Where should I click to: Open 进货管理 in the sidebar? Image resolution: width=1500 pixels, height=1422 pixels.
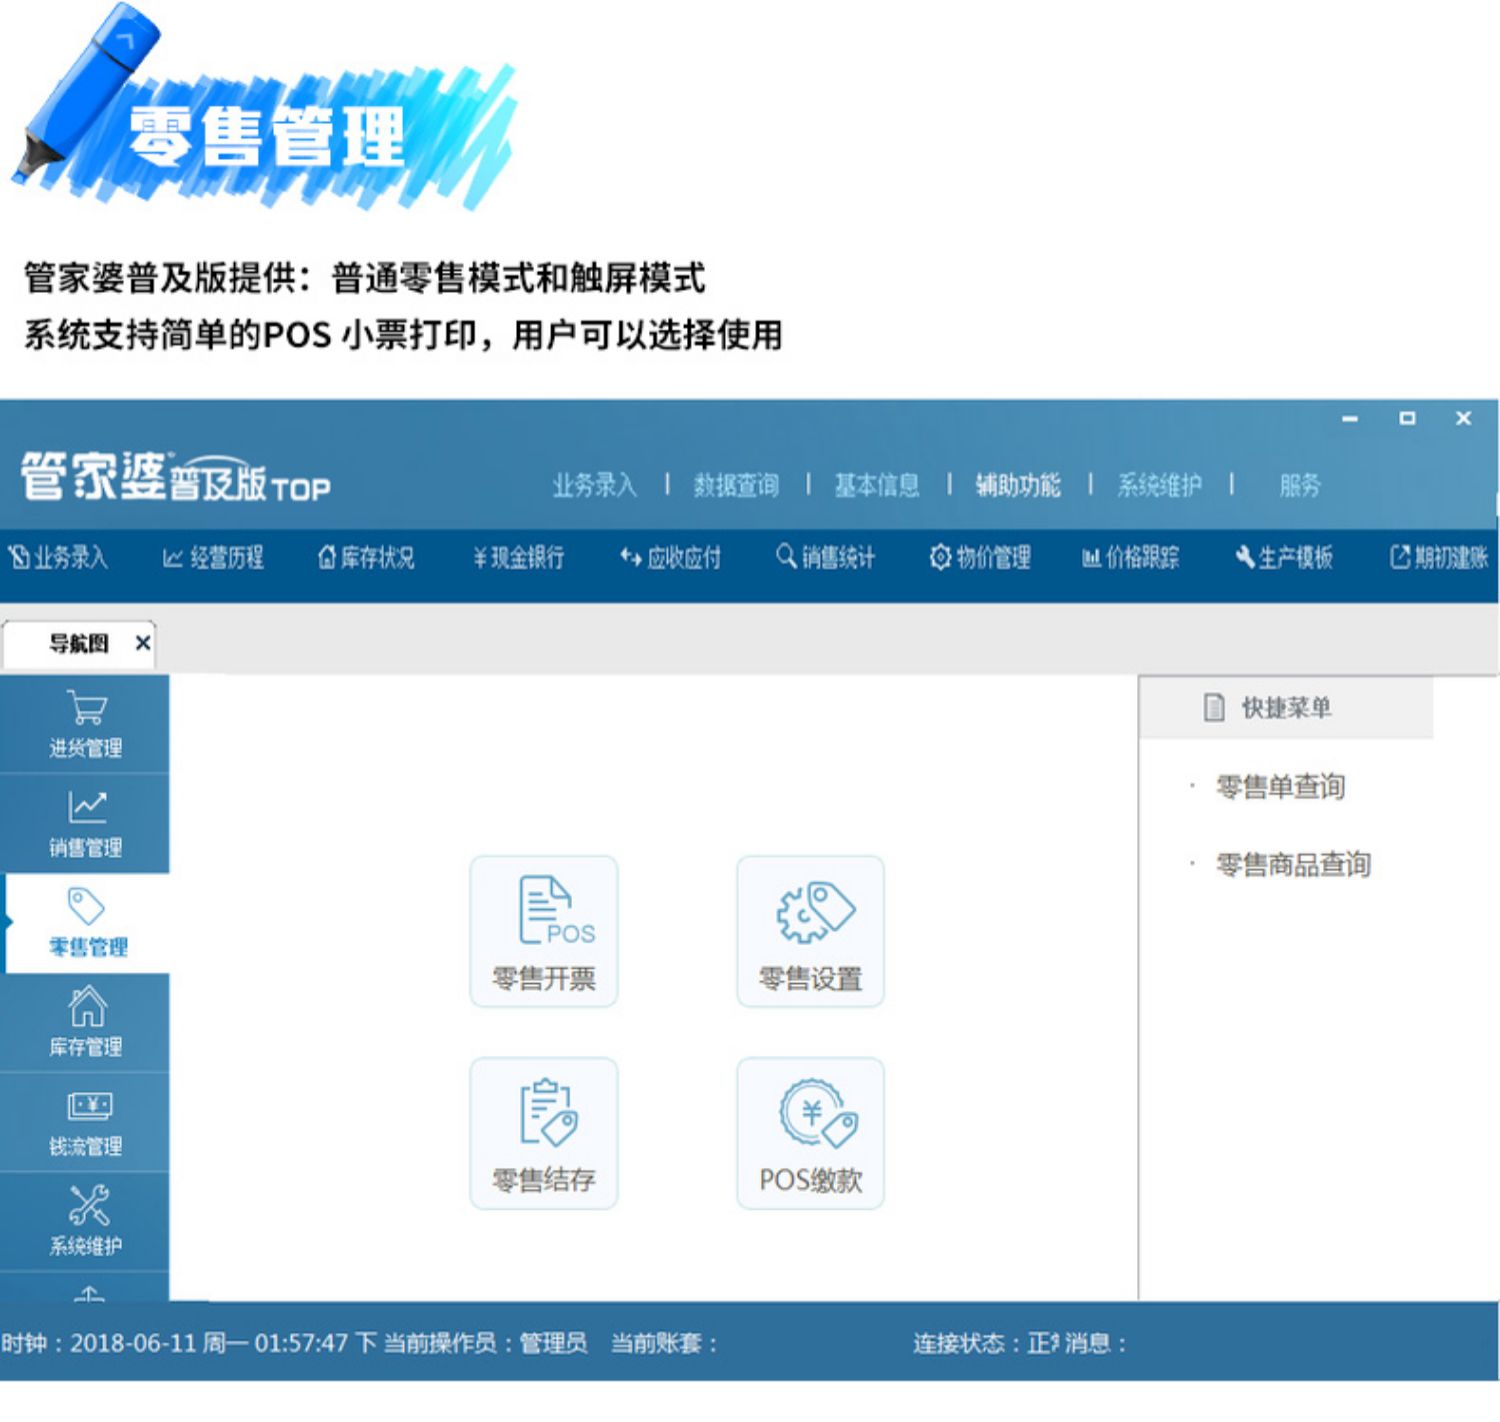(85, 724)
